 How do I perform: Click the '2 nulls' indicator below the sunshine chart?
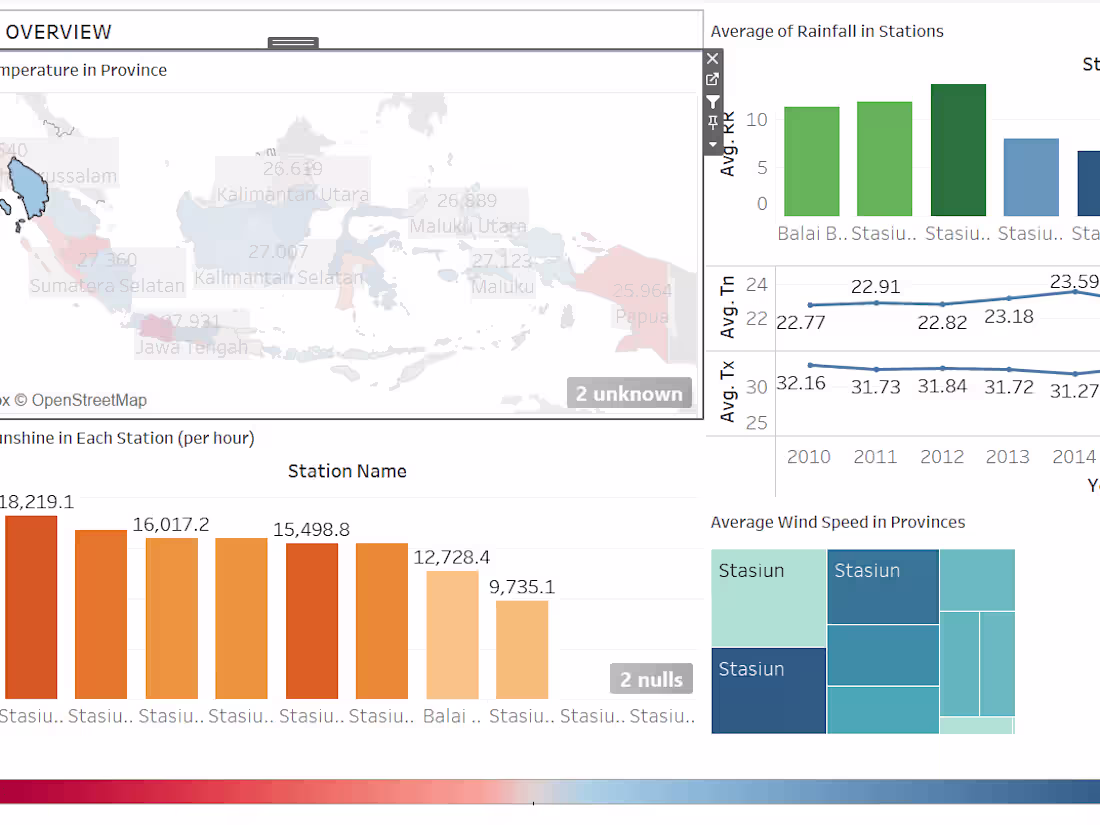651,678
